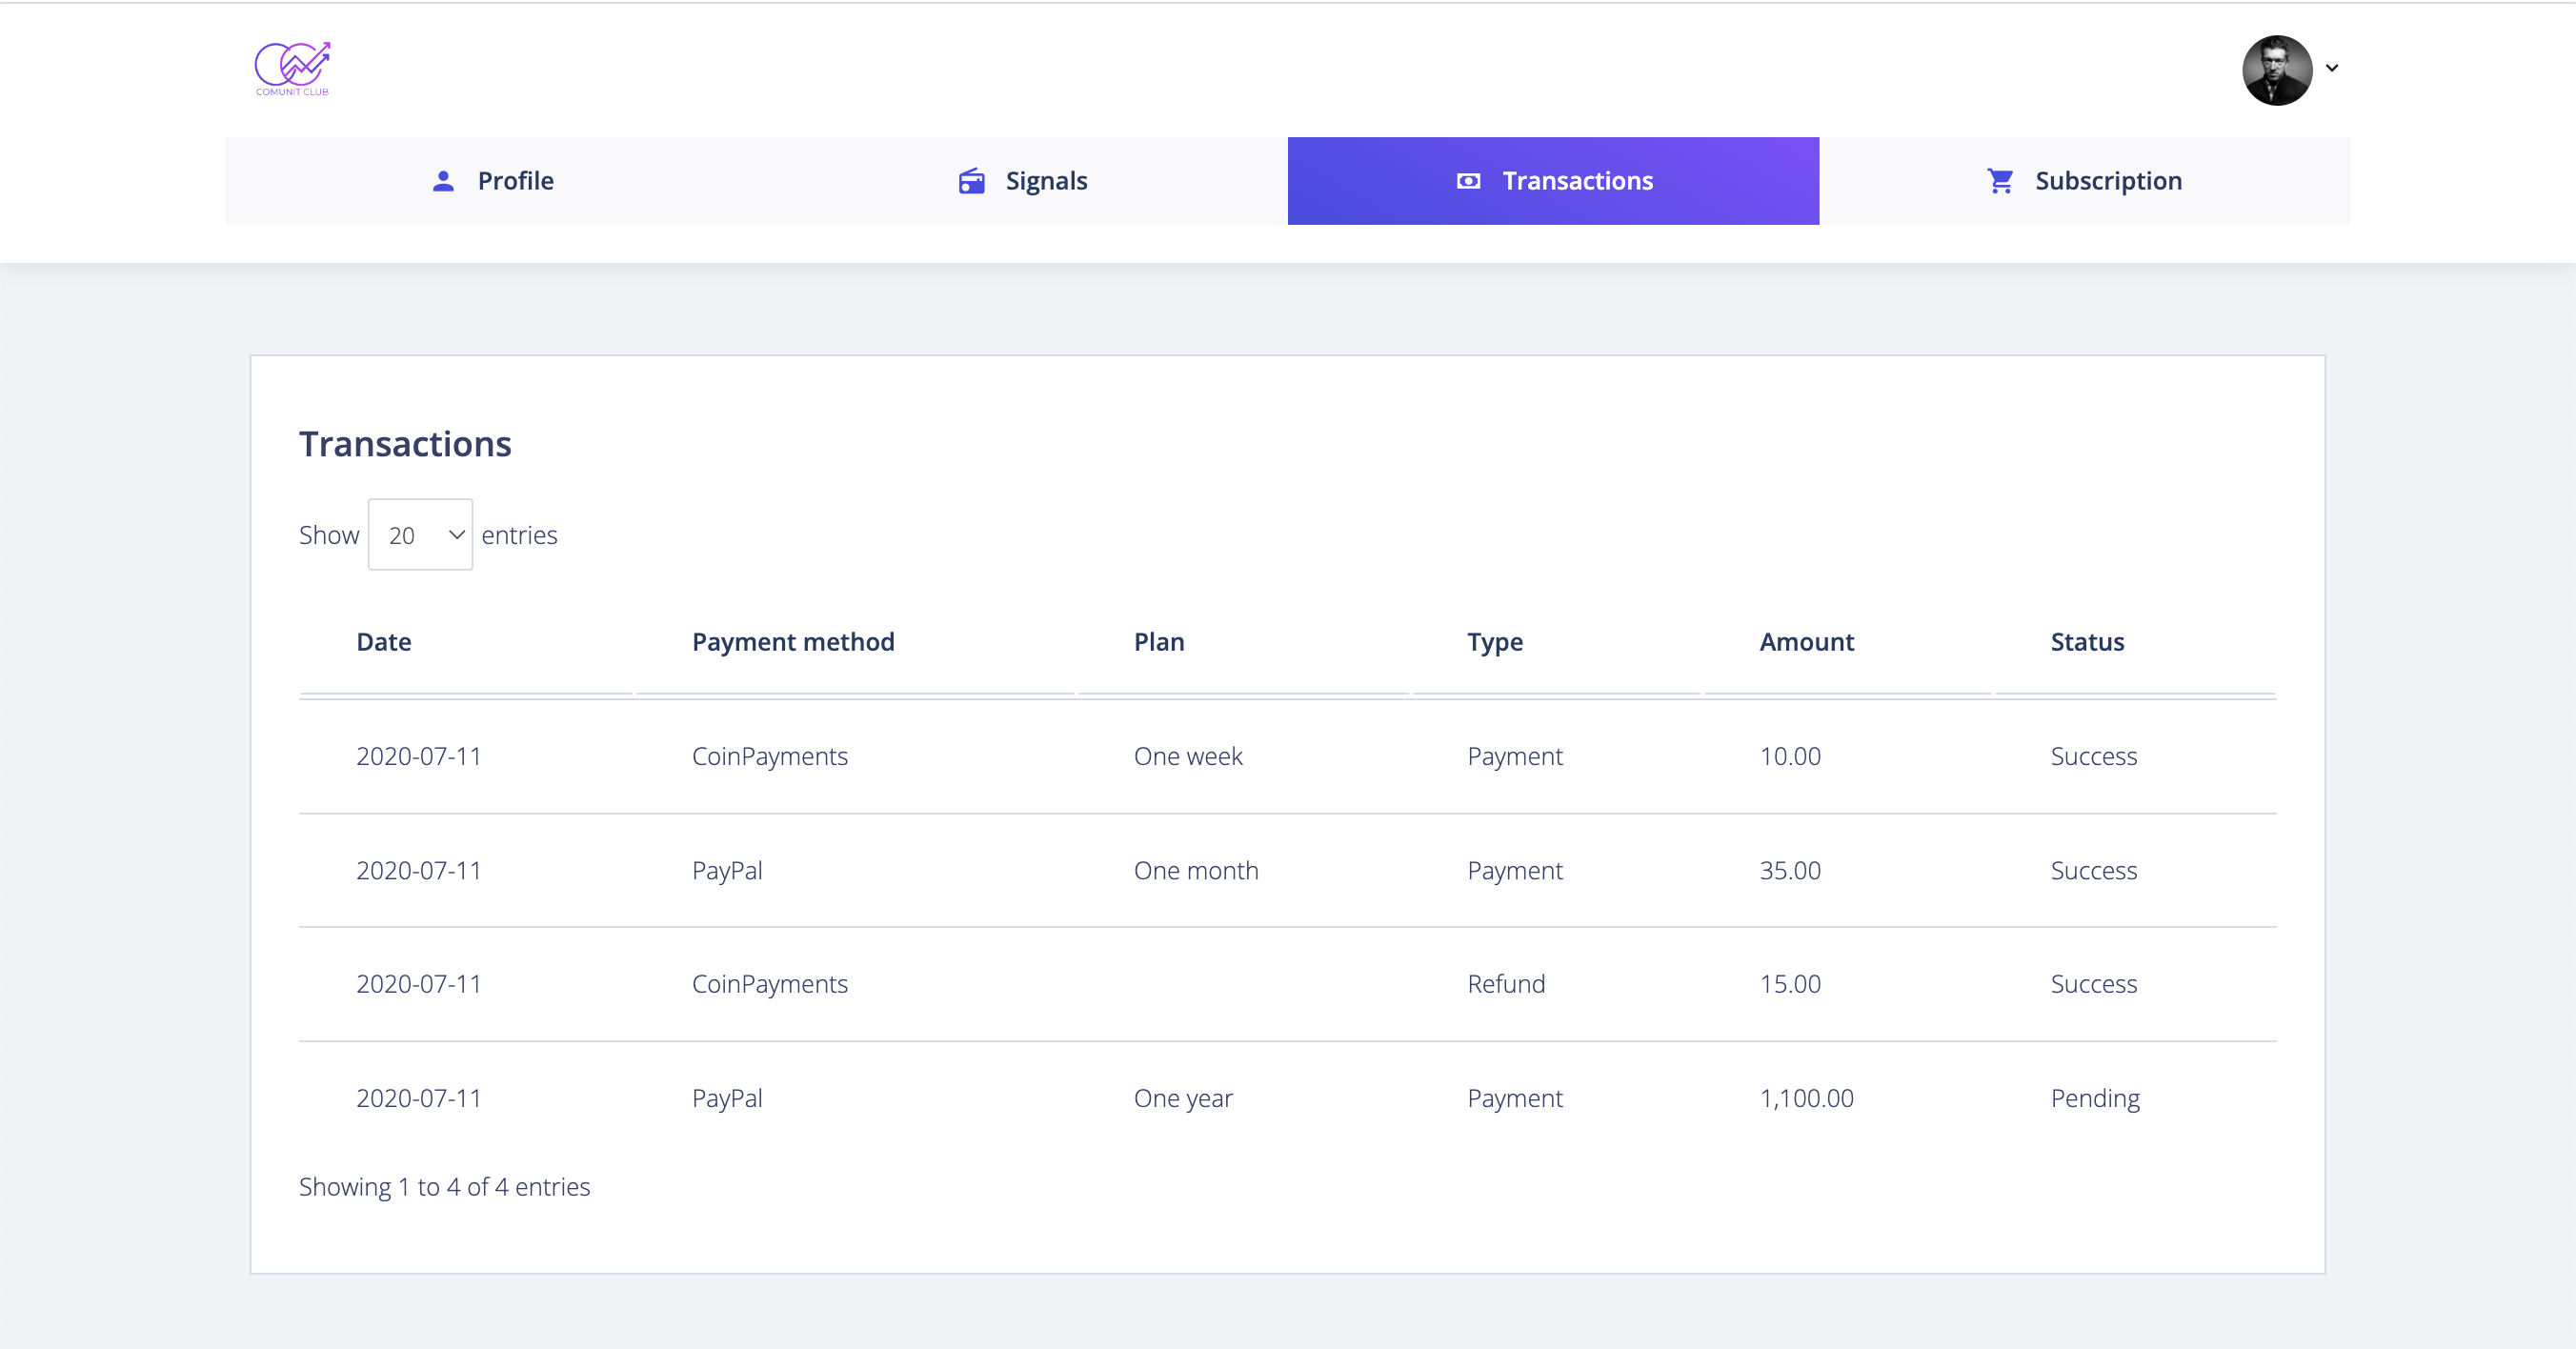Screen dimensions: 2576x1349
Task: Click the One year plan cell
Action: (x=1183, y=1099)
